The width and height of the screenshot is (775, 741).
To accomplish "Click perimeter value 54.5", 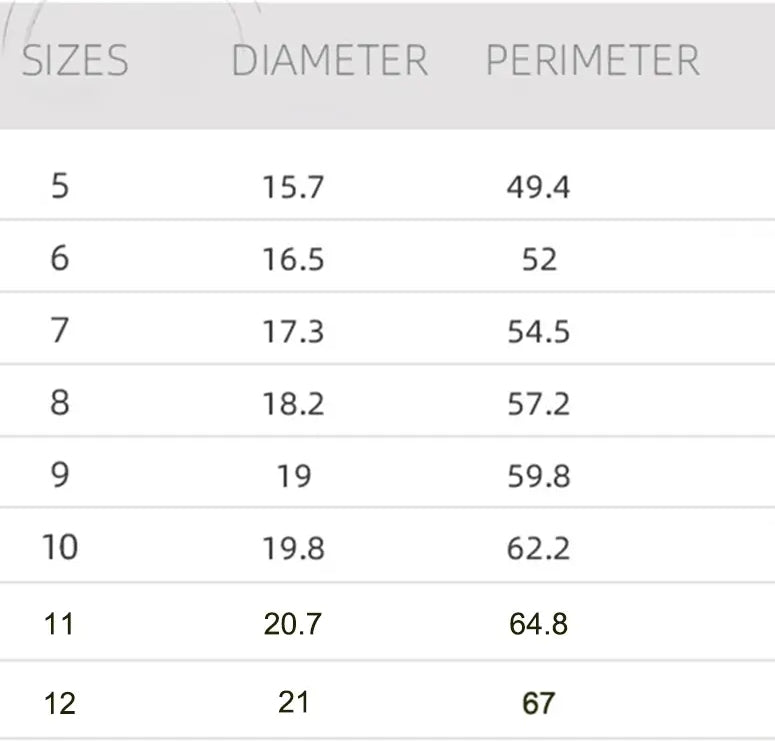I will (538, 332).
